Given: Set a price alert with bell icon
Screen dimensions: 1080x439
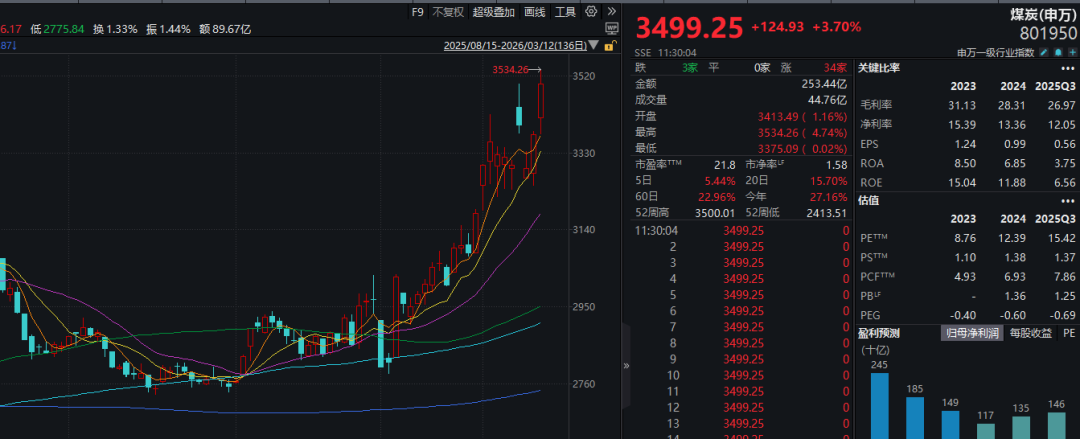Looking at the screenshot, I should [1057, 52].
